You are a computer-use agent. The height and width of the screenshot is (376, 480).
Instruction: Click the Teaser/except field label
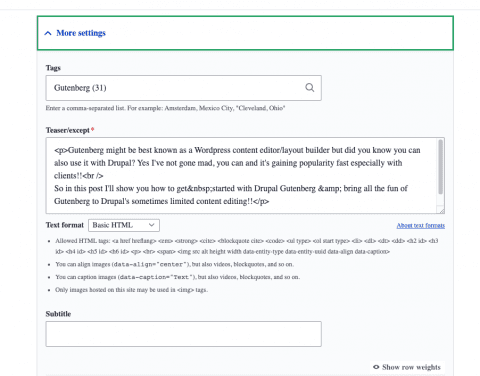pos(68,130)
